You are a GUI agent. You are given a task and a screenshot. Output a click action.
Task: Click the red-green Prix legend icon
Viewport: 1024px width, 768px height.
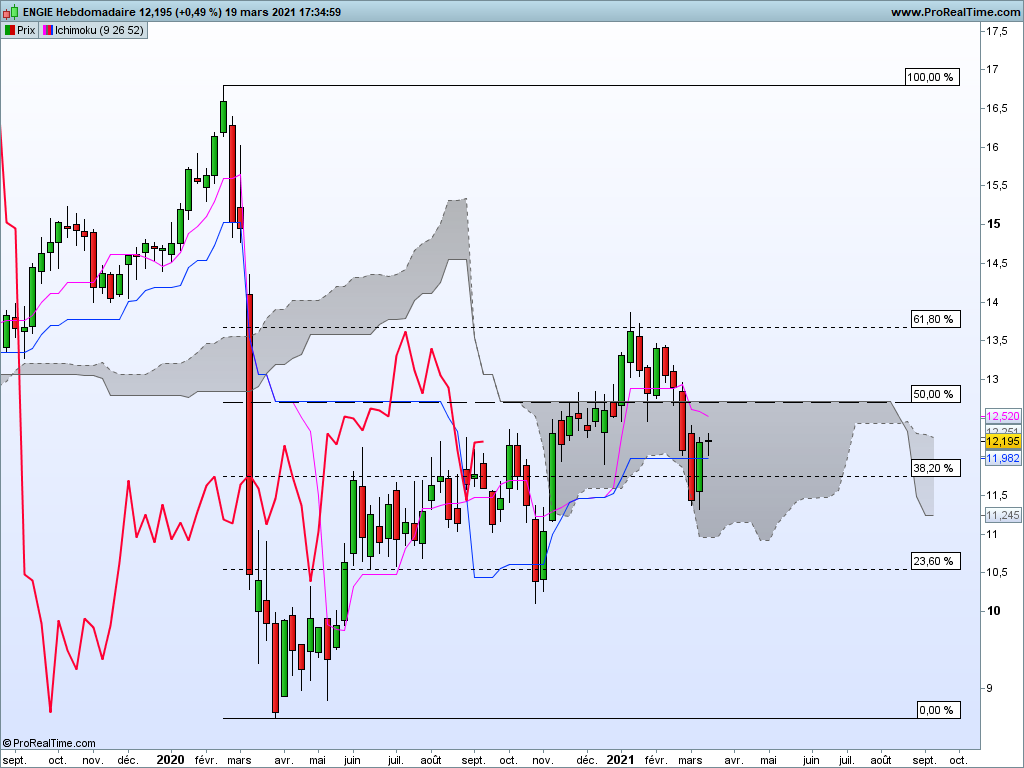9,30
